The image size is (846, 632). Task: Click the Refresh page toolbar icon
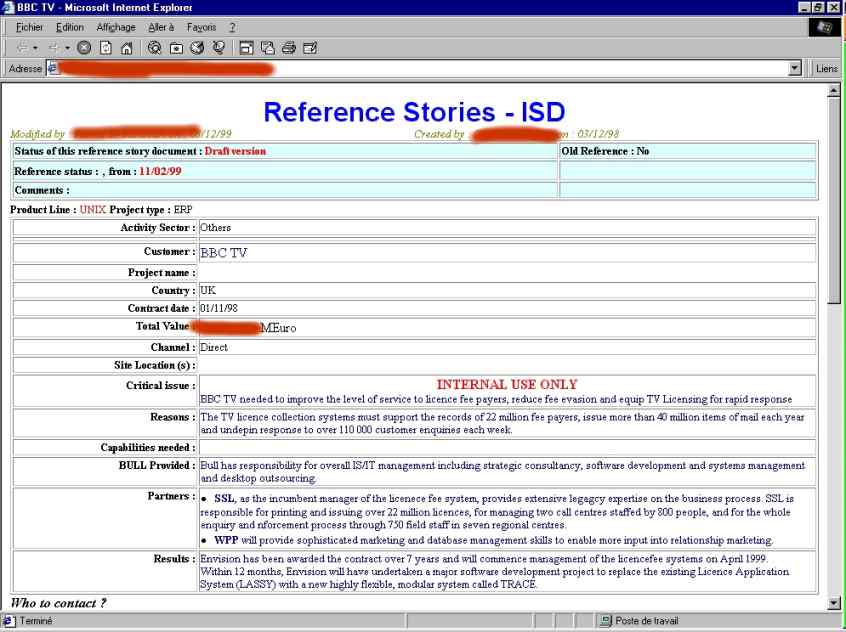[x=106, y=48]
